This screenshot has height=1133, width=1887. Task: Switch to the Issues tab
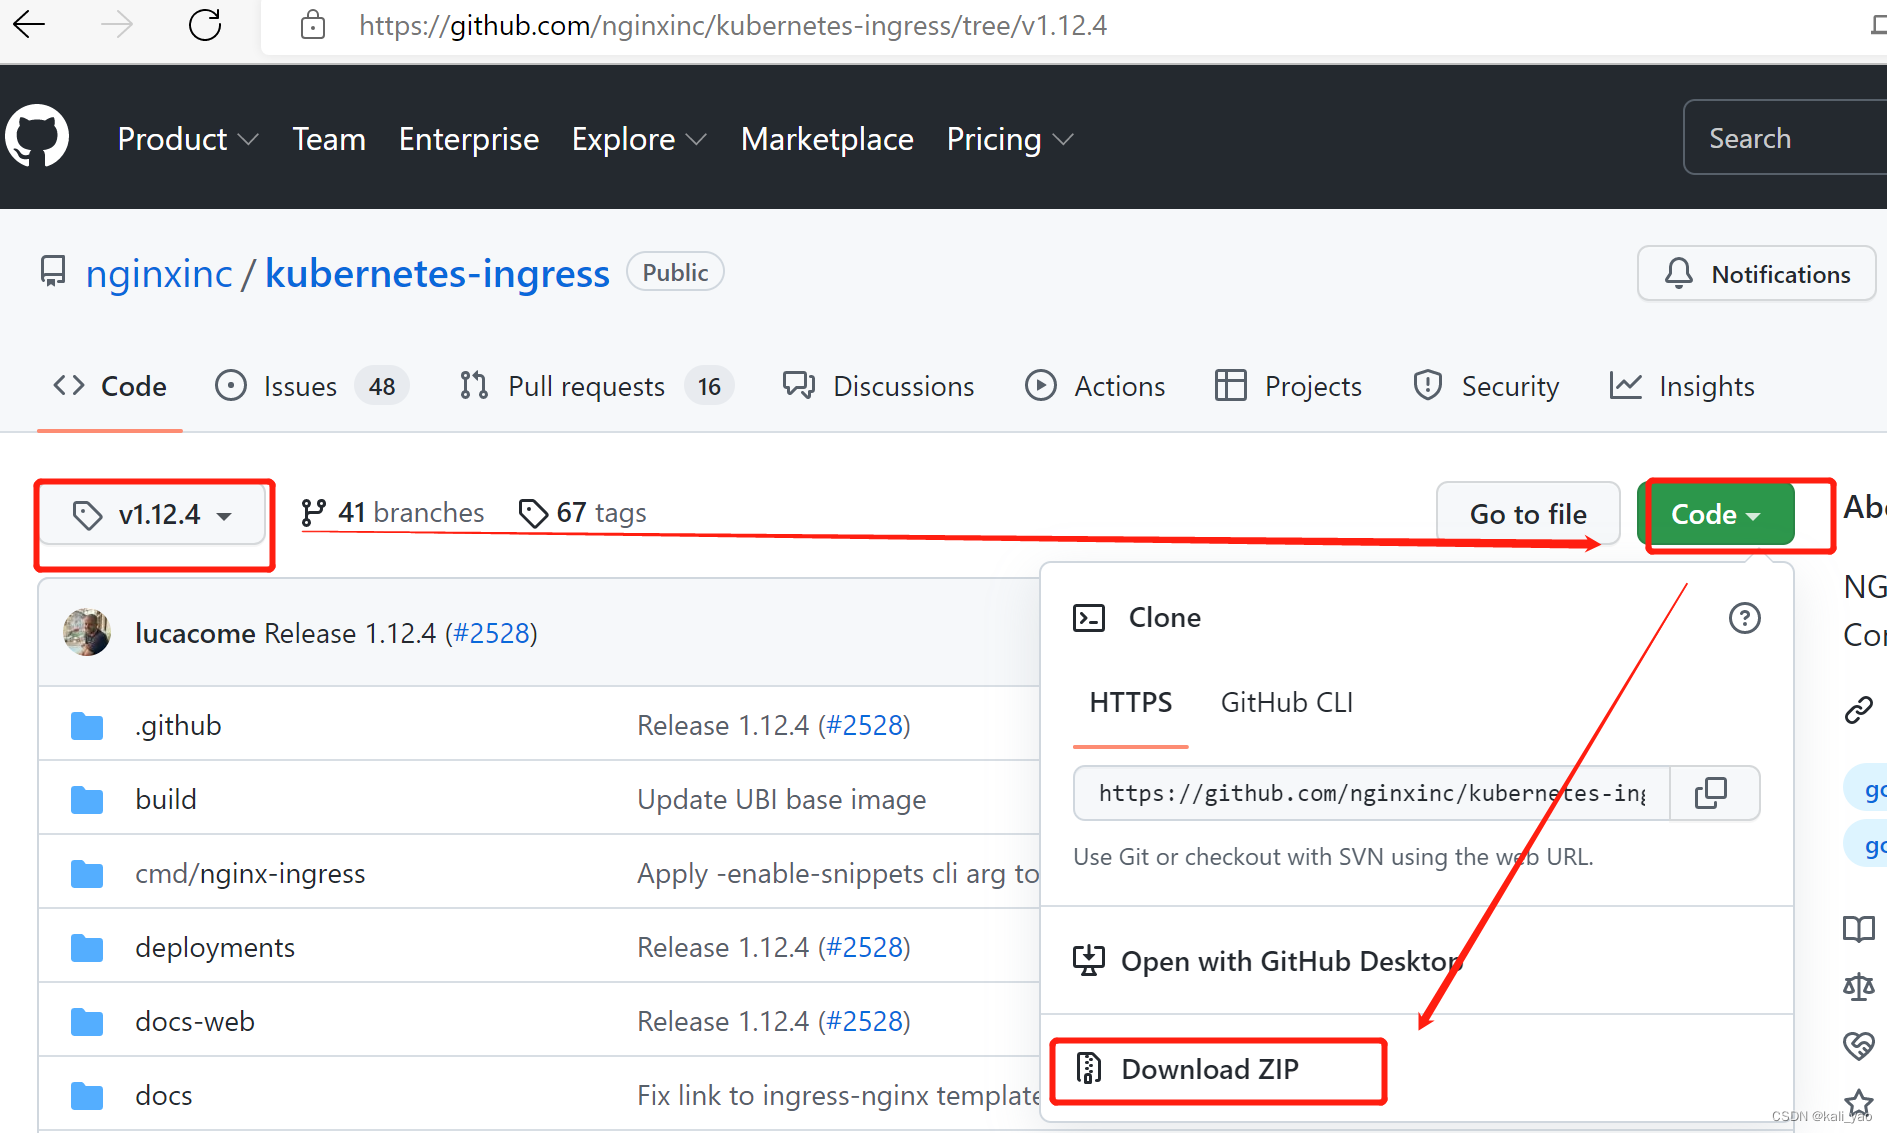pos(311,386)
